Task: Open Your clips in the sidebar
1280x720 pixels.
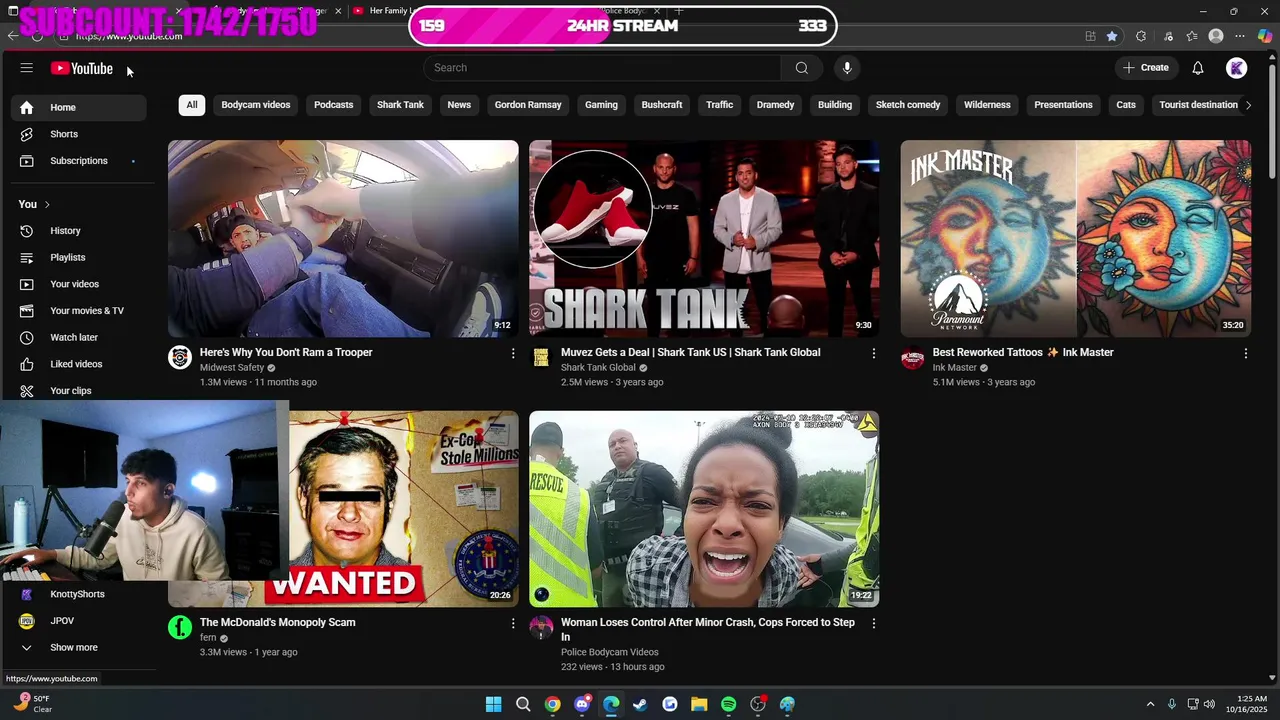Action: coord(78,391)
